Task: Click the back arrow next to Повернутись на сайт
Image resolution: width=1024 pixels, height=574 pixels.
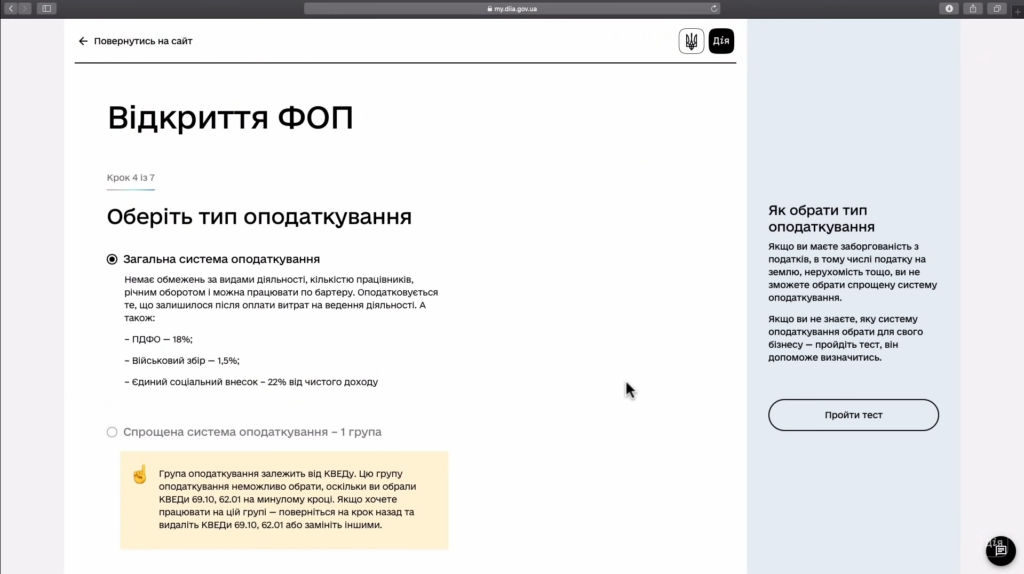Action: tap(83, 41)
